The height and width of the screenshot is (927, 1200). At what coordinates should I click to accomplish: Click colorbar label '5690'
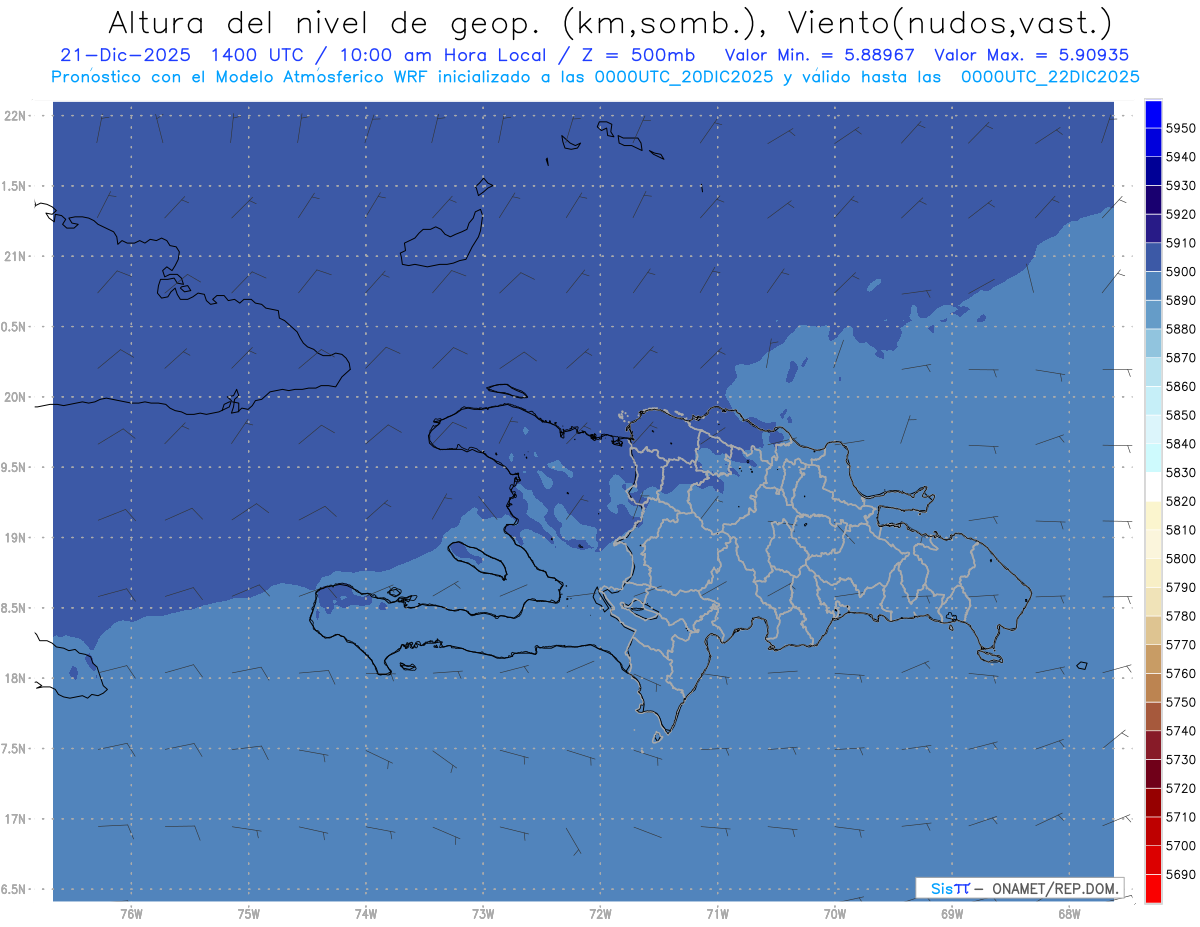click(x=1181, y=875)
